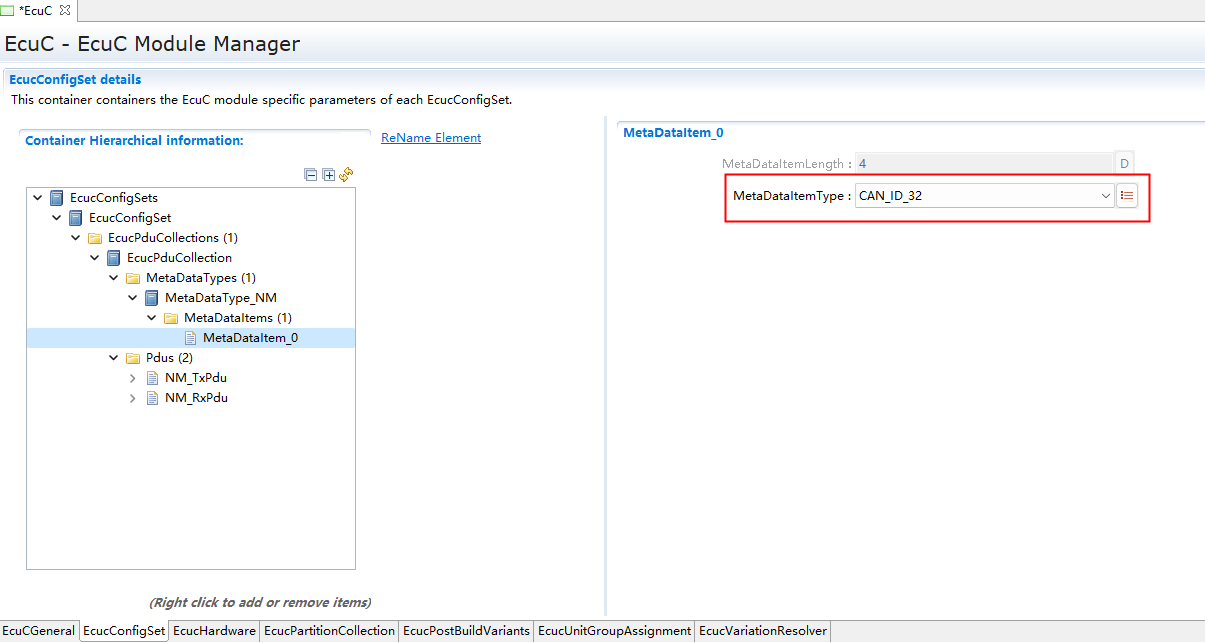Open the EcucHardware tab

tap(214, 631)
